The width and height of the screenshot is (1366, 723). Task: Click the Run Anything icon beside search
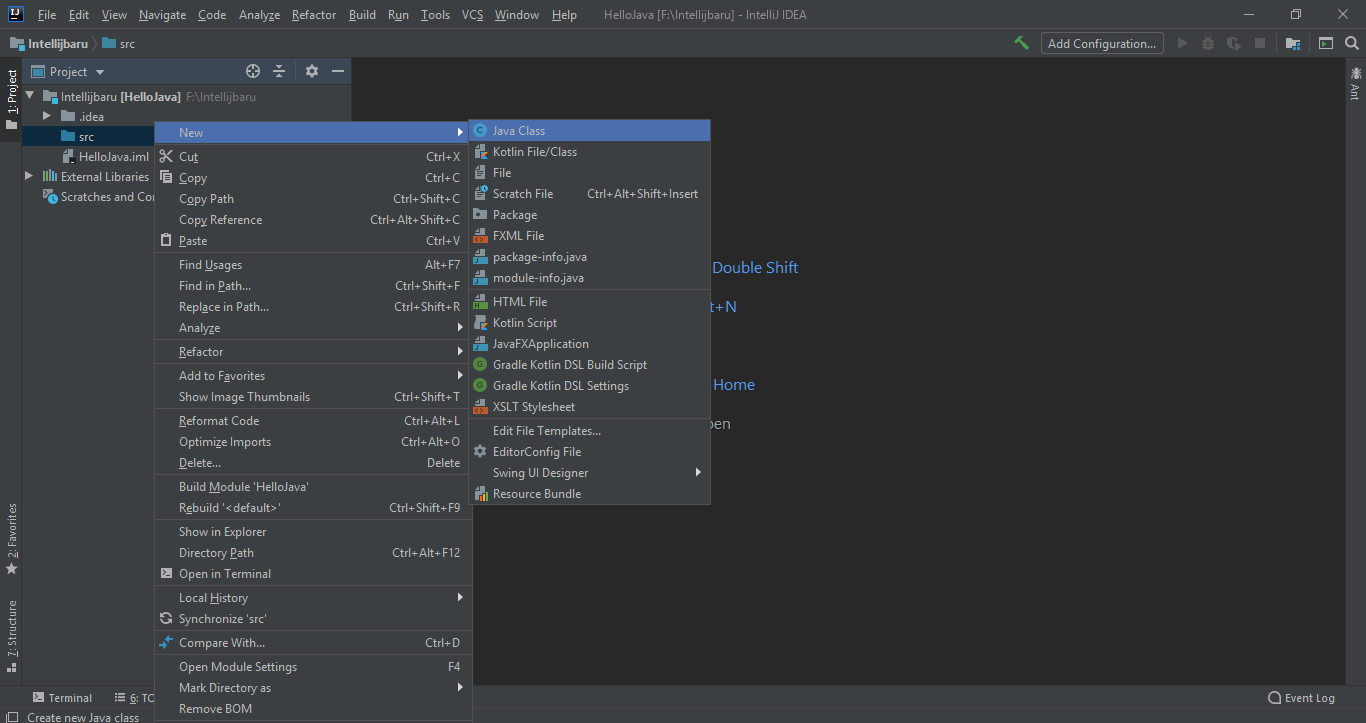click(1326, 43)
